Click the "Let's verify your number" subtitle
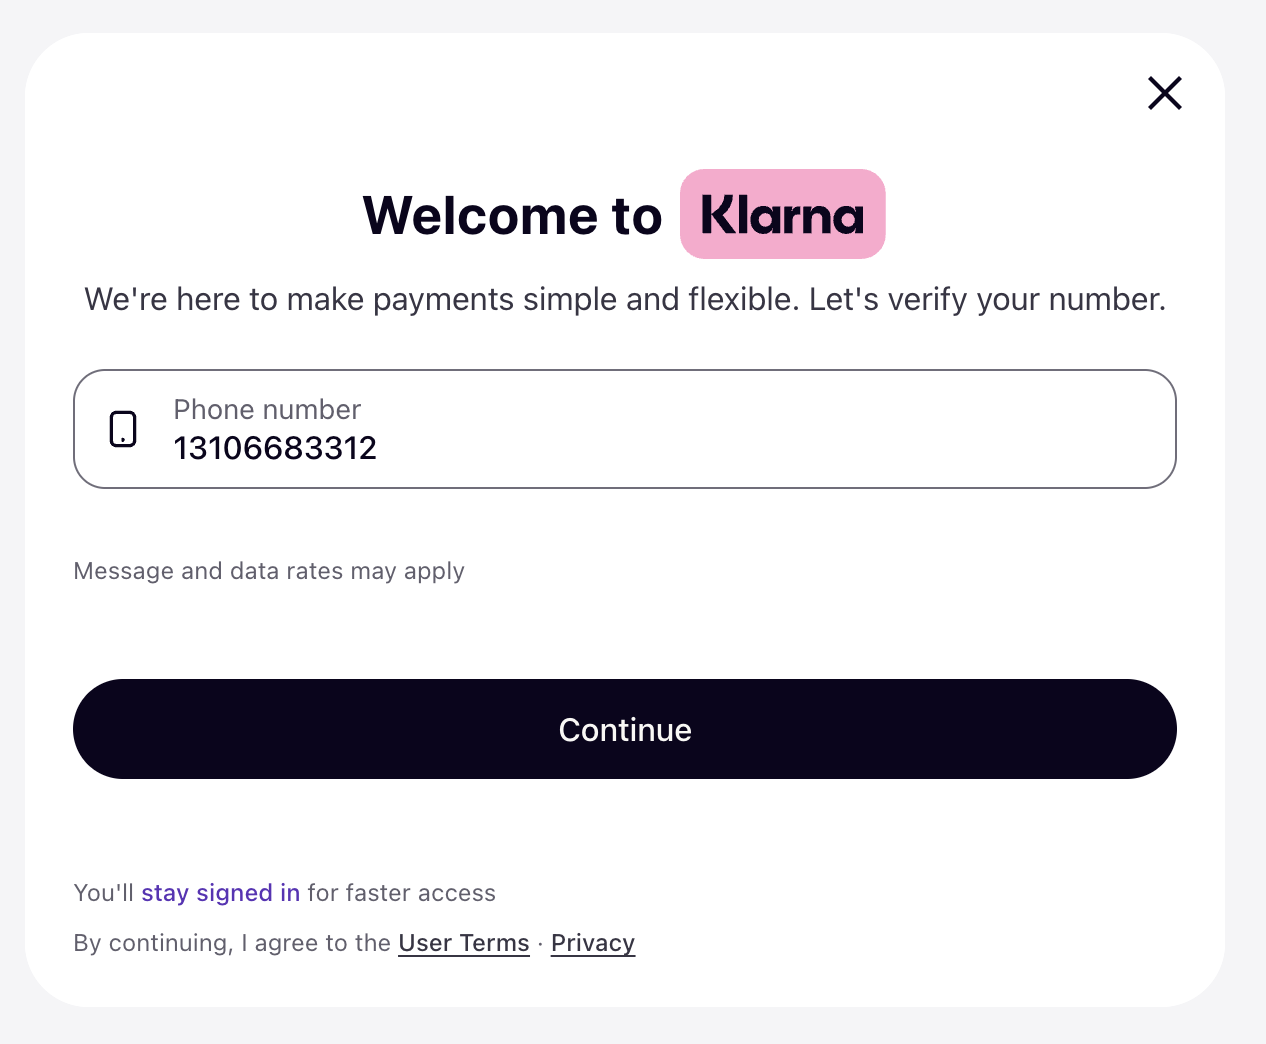This screenshot has width=1266, height=1044. pyautogui.click(x=987, y=300)
